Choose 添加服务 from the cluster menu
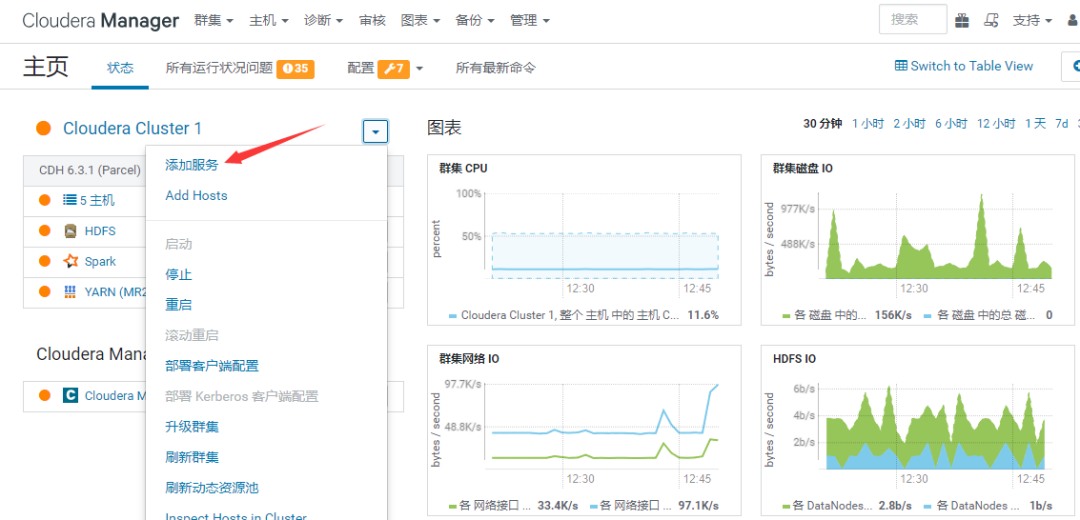This screenshot has height=520, width=1080. [x=192, y=165]
